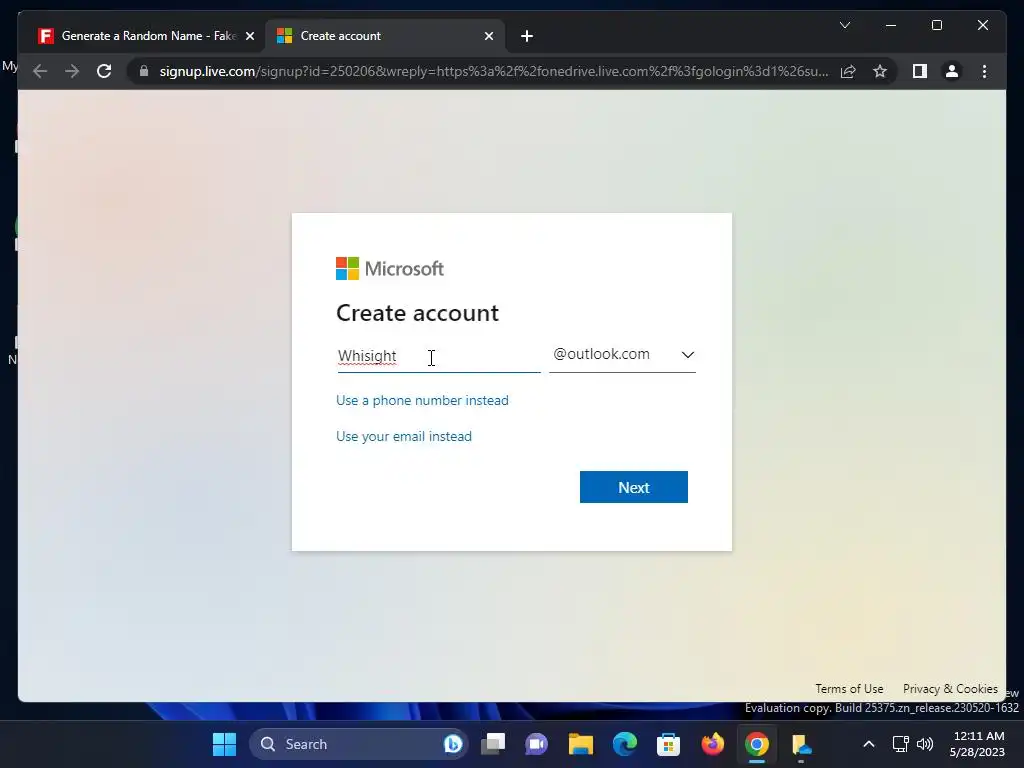This screenshot has width=1024, height=768.
Task: Open Microsoft Store from taskbar
Action: tap(668, 744)
